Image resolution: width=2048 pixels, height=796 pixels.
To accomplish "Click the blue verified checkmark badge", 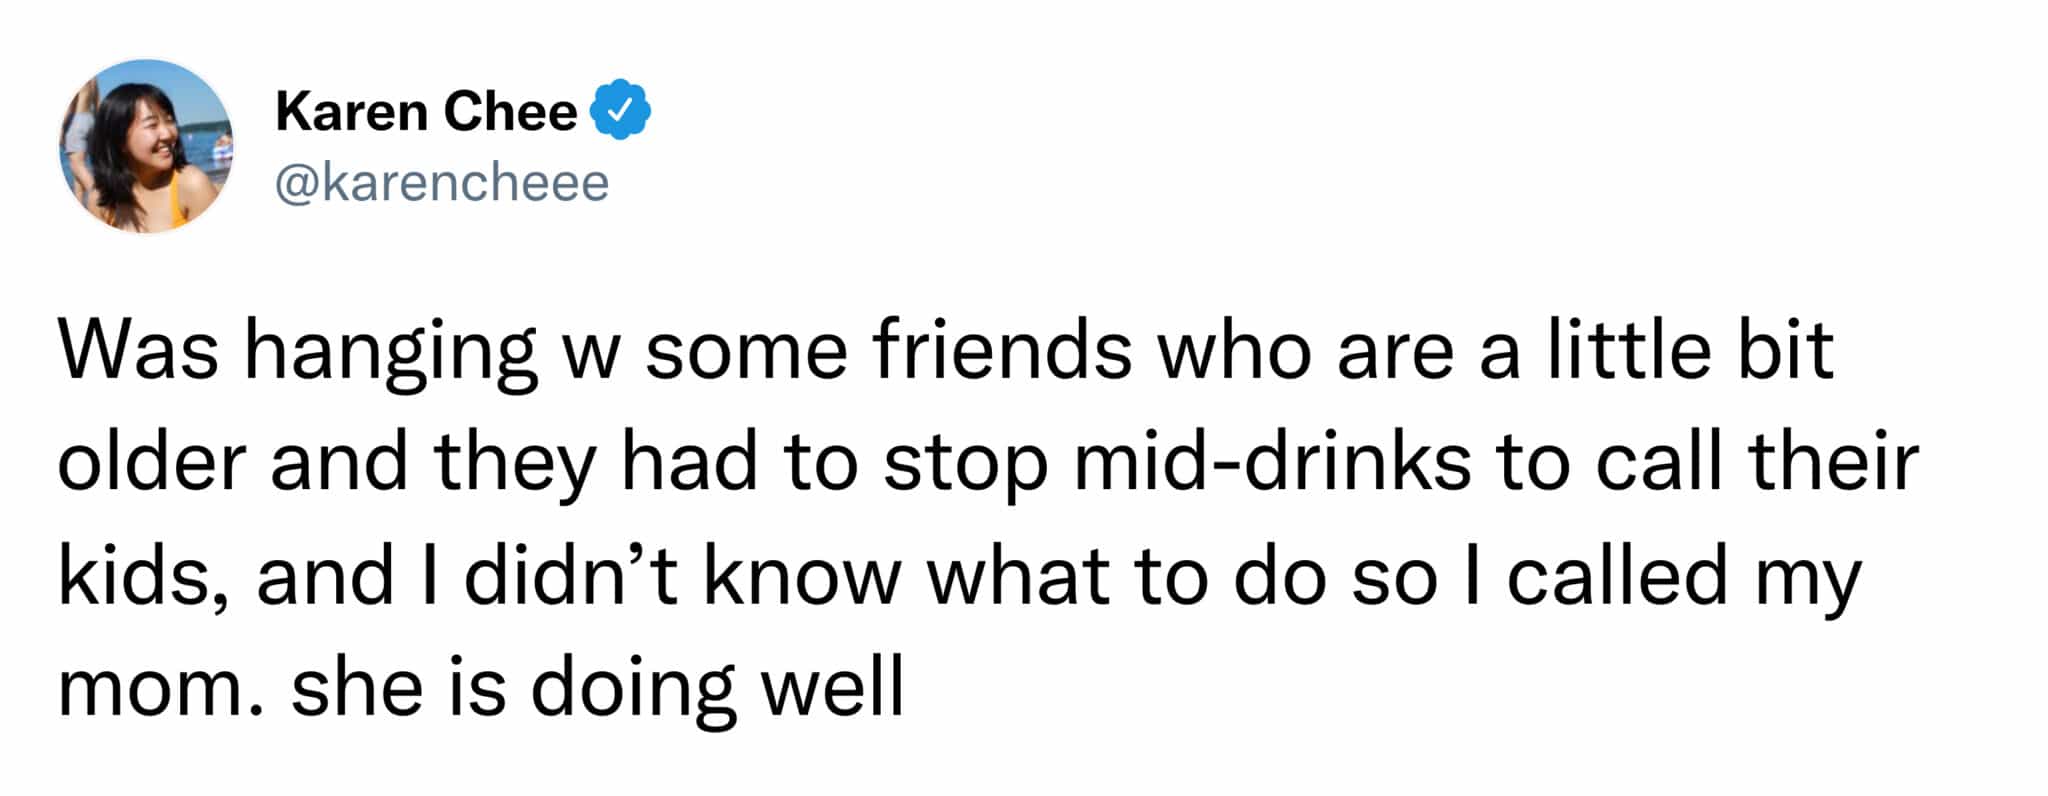I will point(621,110).
